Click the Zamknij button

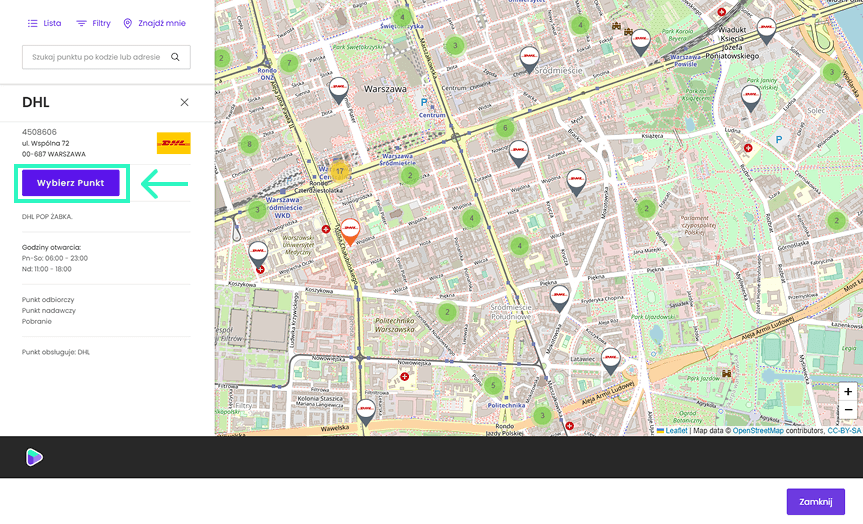tap(815, 502)
